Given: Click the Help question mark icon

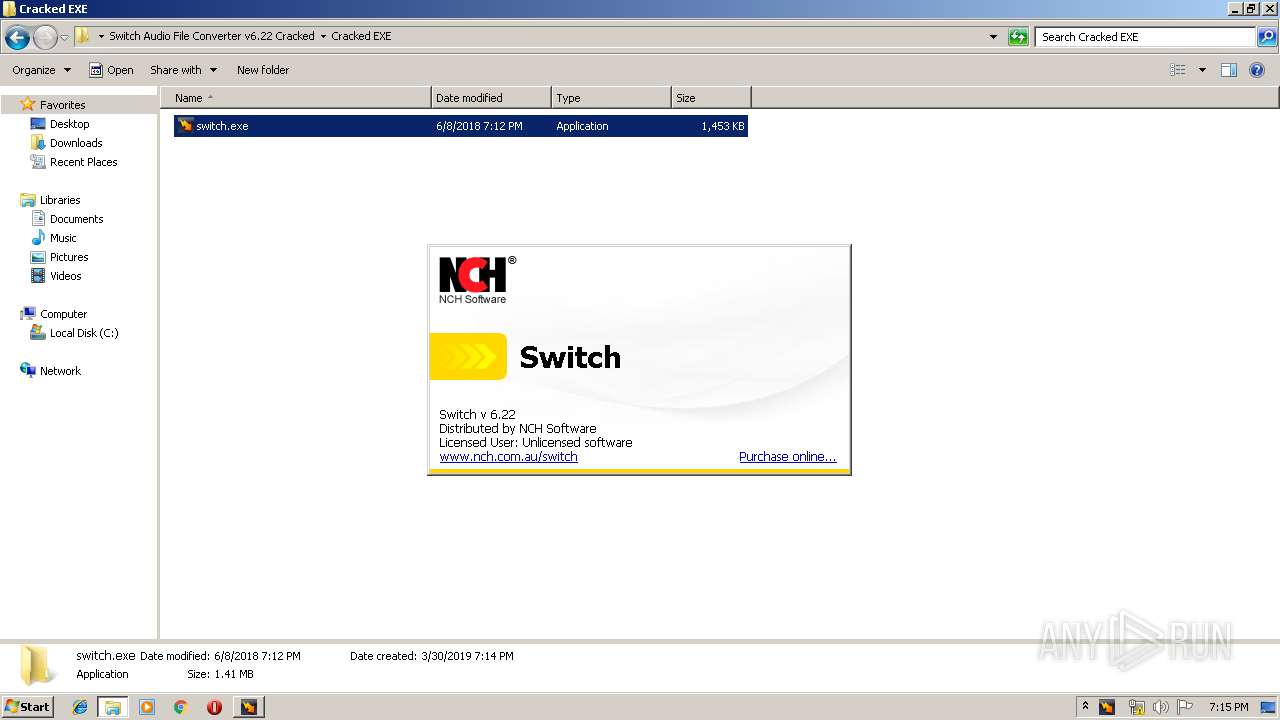Looking at the screenshot, I should 1257,70.
